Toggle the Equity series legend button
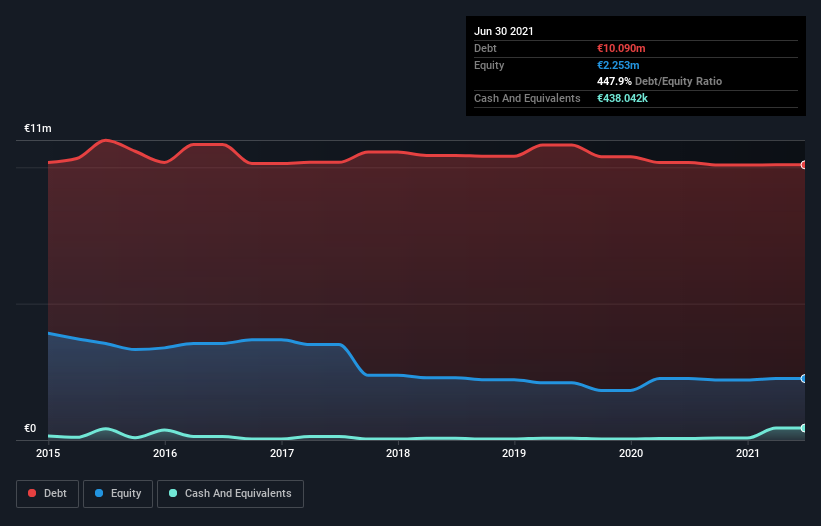This screenshot has width=821, height=526. 118,494
